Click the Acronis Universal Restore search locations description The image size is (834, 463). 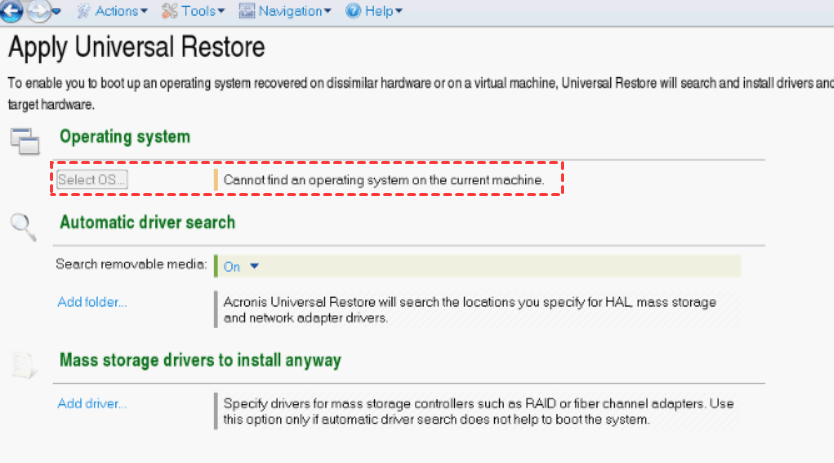coord(470,310)
